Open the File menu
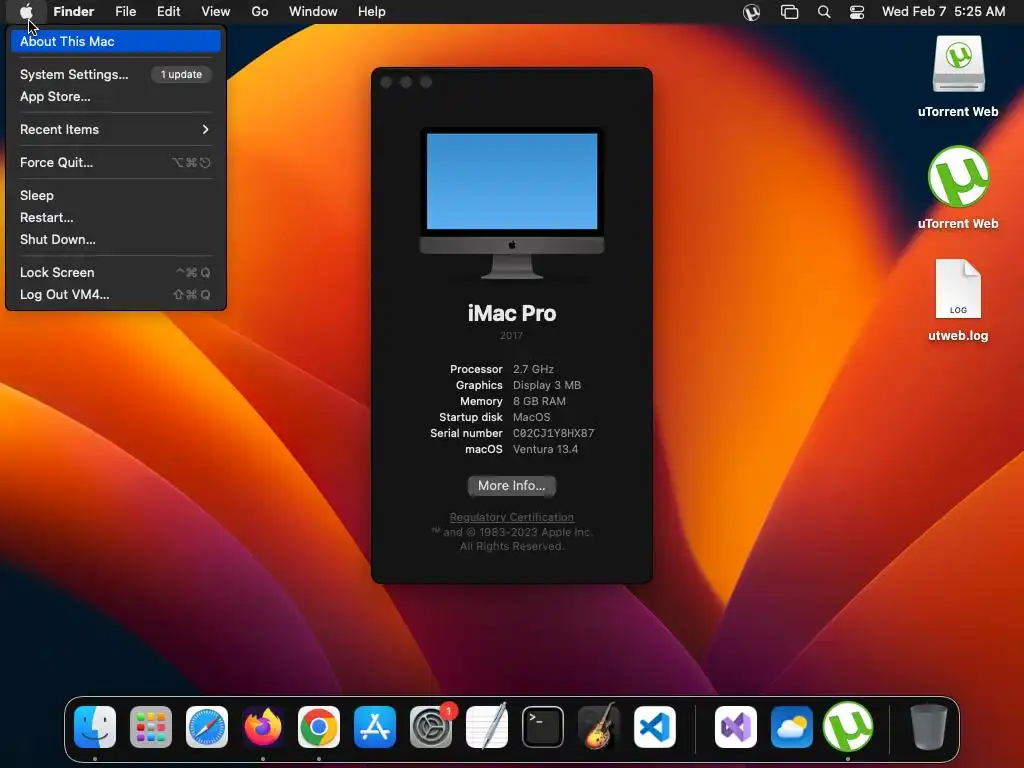1024x768 pixels. click(125, 12)
